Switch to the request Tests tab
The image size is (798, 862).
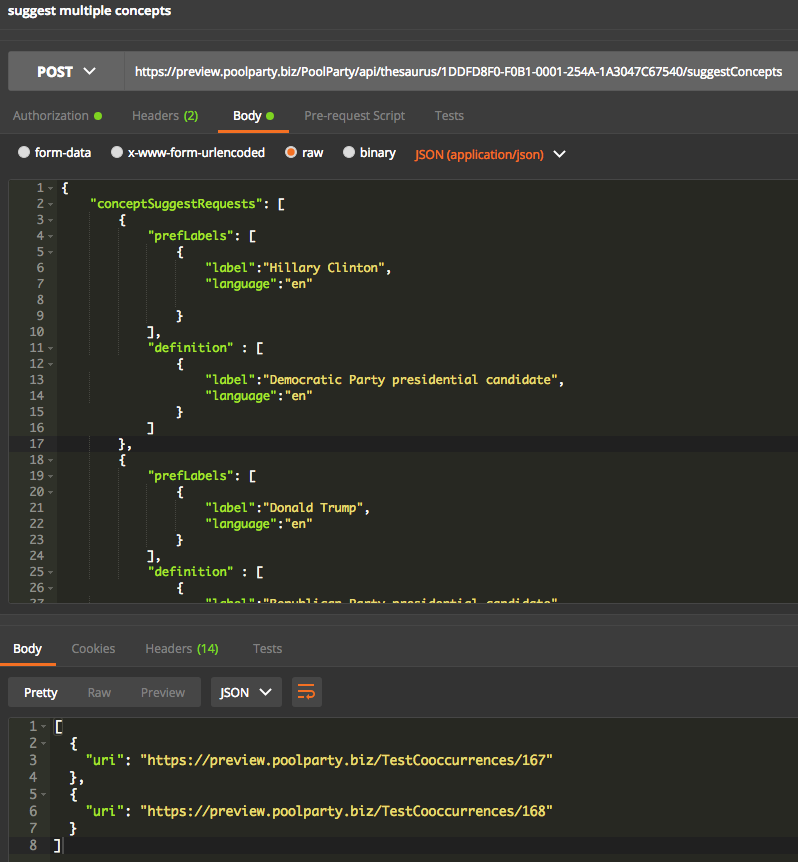pos(449,116)
